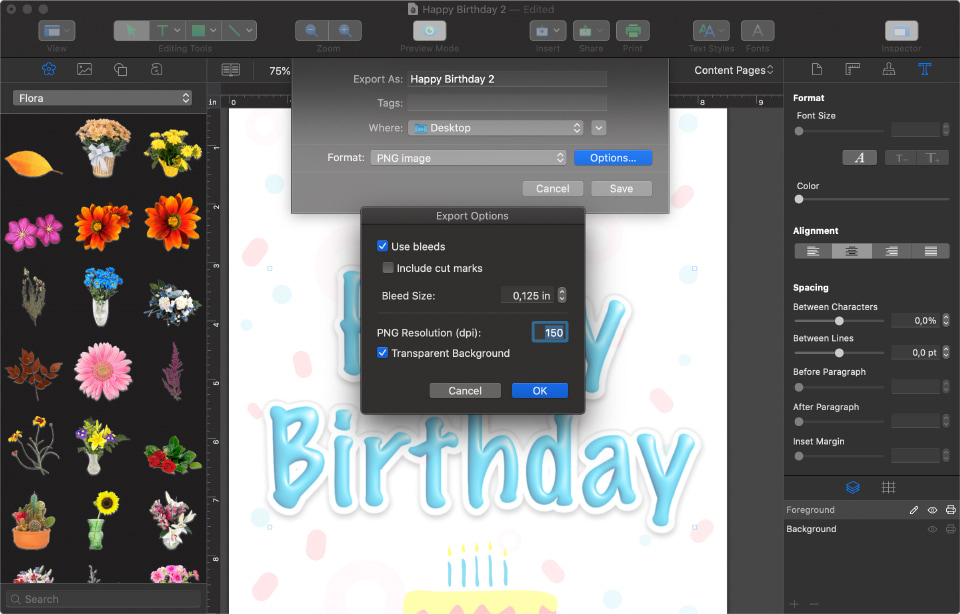Click the Tags input field
The height and width of the screenshot is (614, 960).
point(507,103)
